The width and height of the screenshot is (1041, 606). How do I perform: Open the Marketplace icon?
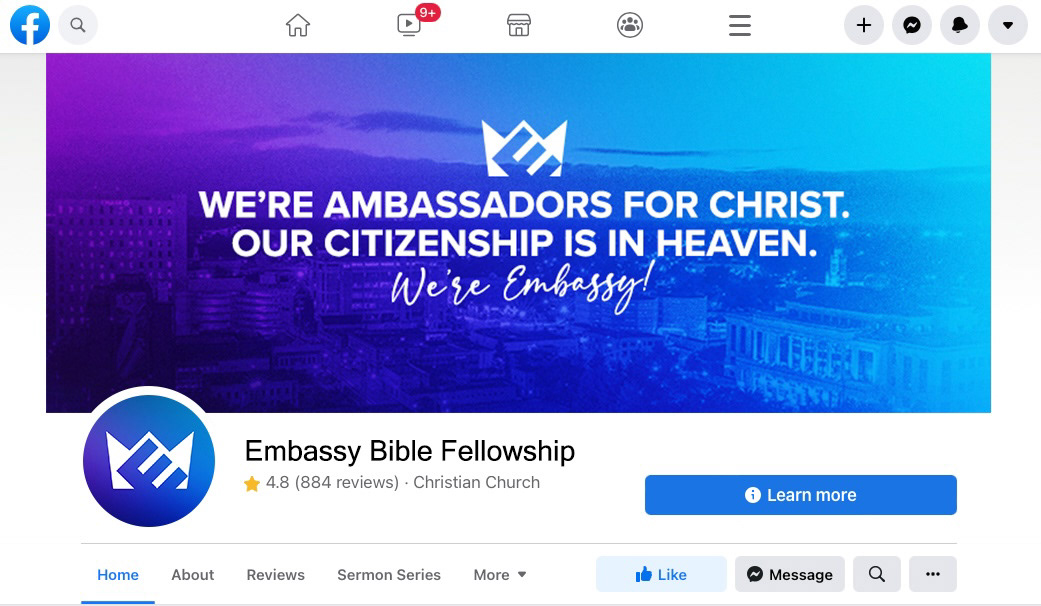[x=519, y=25]
